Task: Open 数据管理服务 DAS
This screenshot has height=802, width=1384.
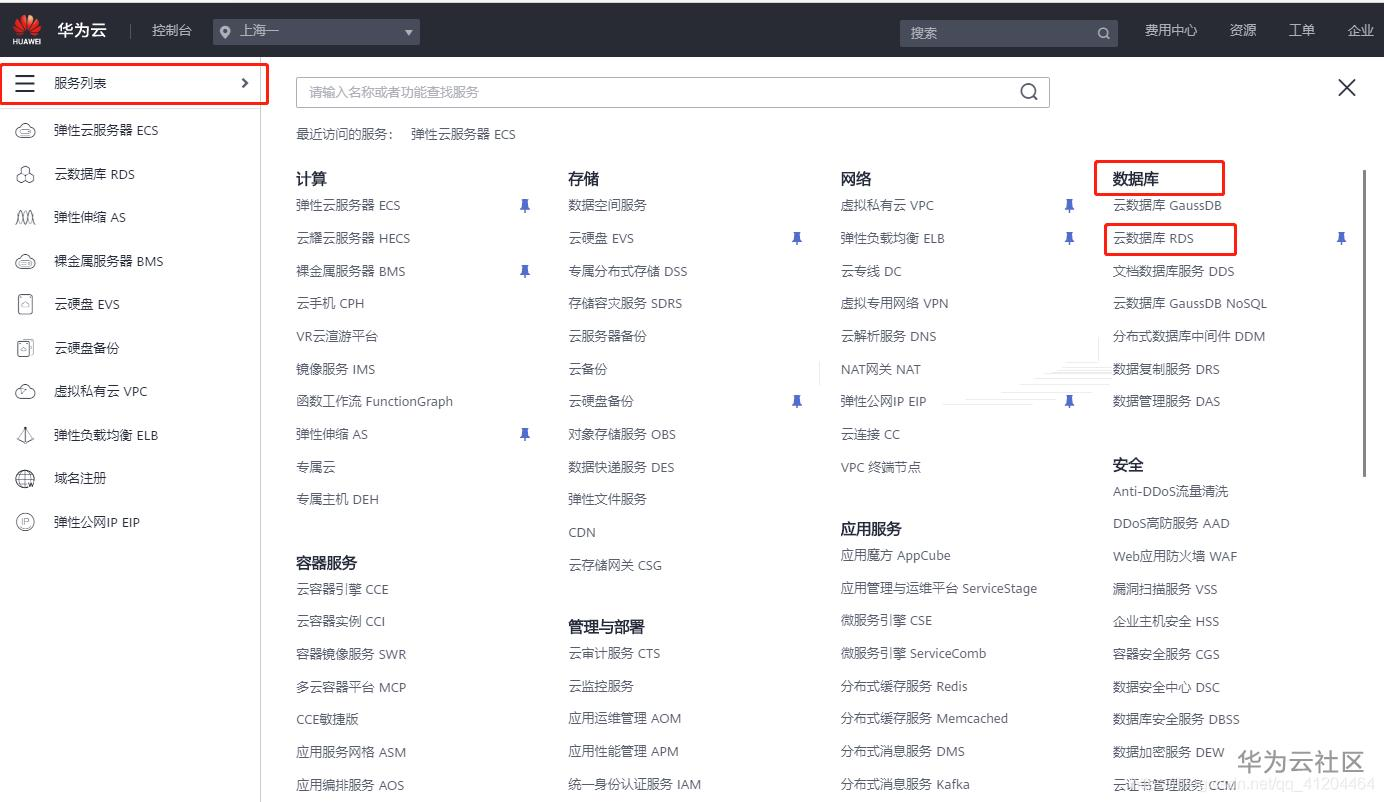Action: coord(1167,401)
